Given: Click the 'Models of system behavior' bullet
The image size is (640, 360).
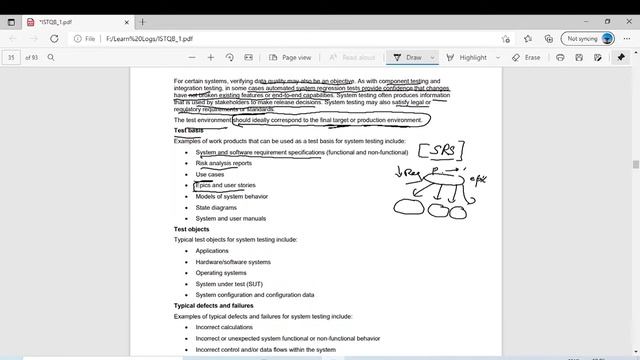Looking at the screenshot, I should pyautogui.click(x=231, y=197).
